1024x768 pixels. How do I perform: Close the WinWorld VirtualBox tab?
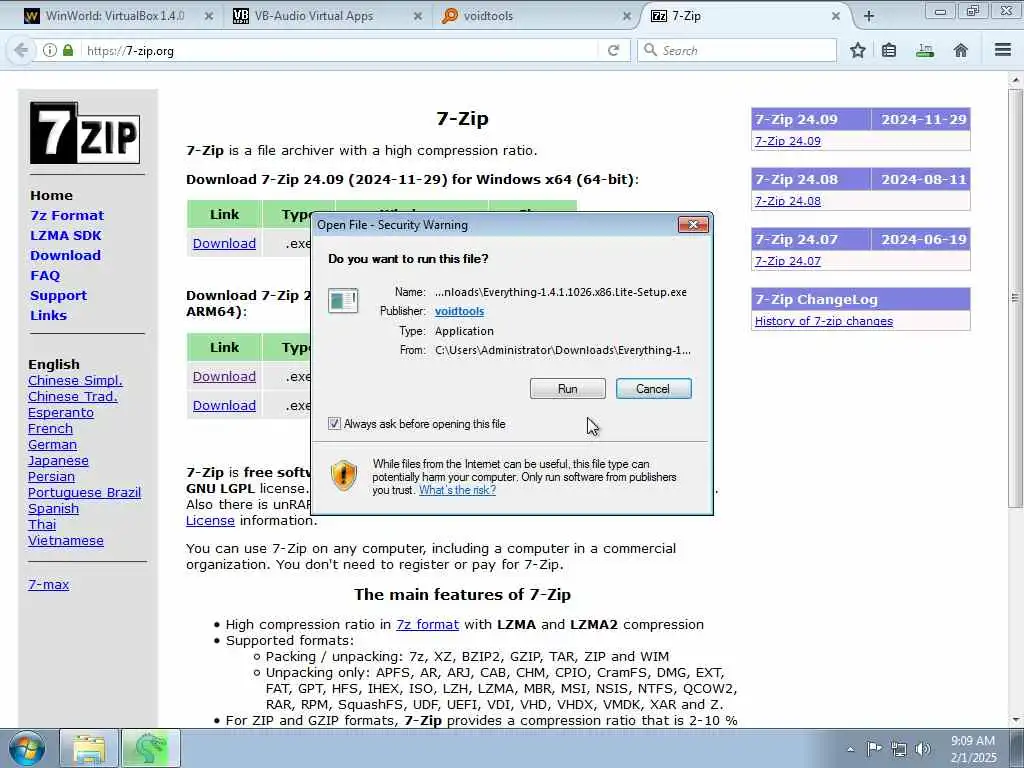209,16
